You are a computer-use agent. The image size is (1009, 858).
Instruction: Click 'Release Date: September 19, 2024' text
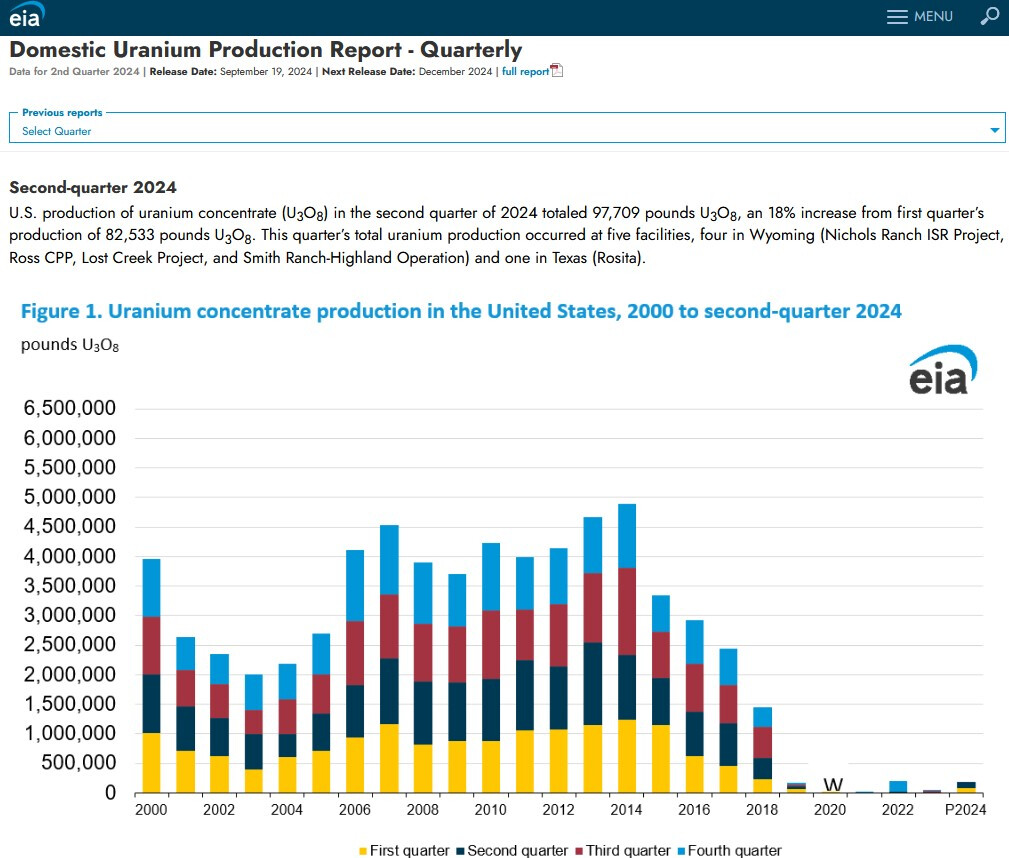pyautogui.click(x=230, y=71)
